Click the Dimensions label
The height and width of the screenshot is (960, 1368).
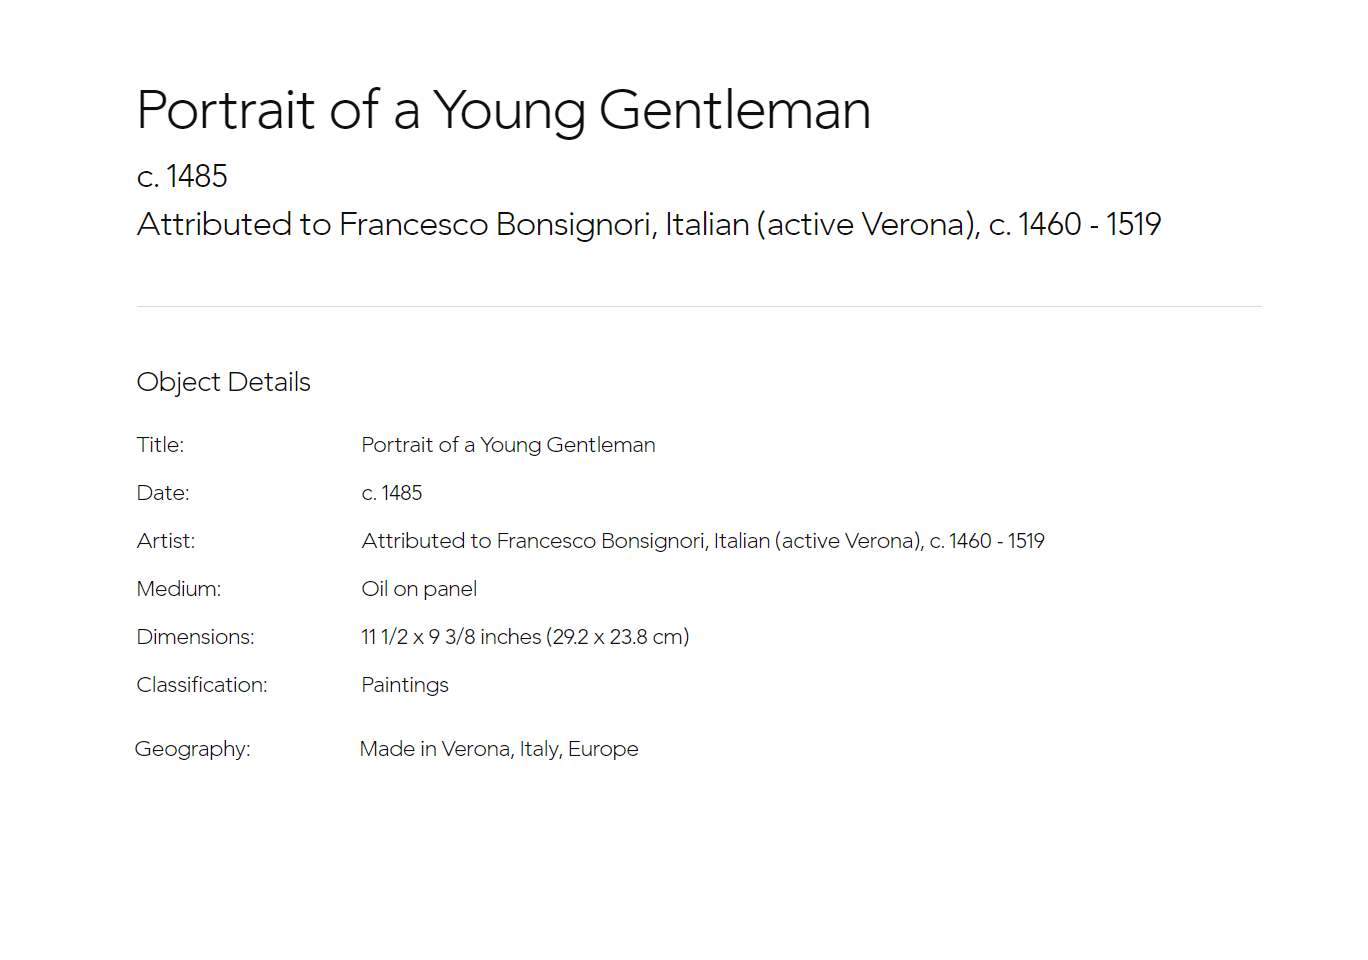pyautogui.click(x=196, y=637)
